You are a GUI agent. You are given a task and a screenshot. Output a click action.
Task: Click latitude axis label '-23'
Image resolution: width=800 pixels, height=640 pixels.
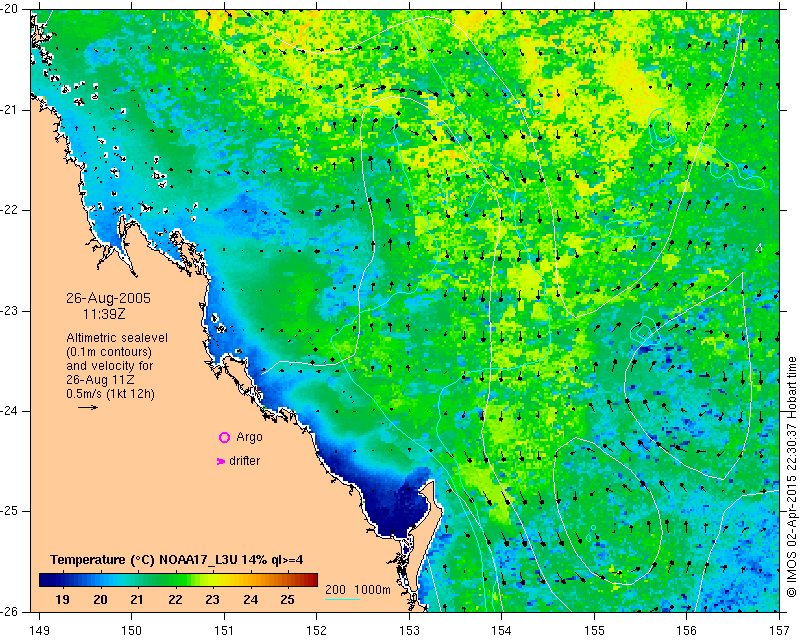[x=10, y=311]
